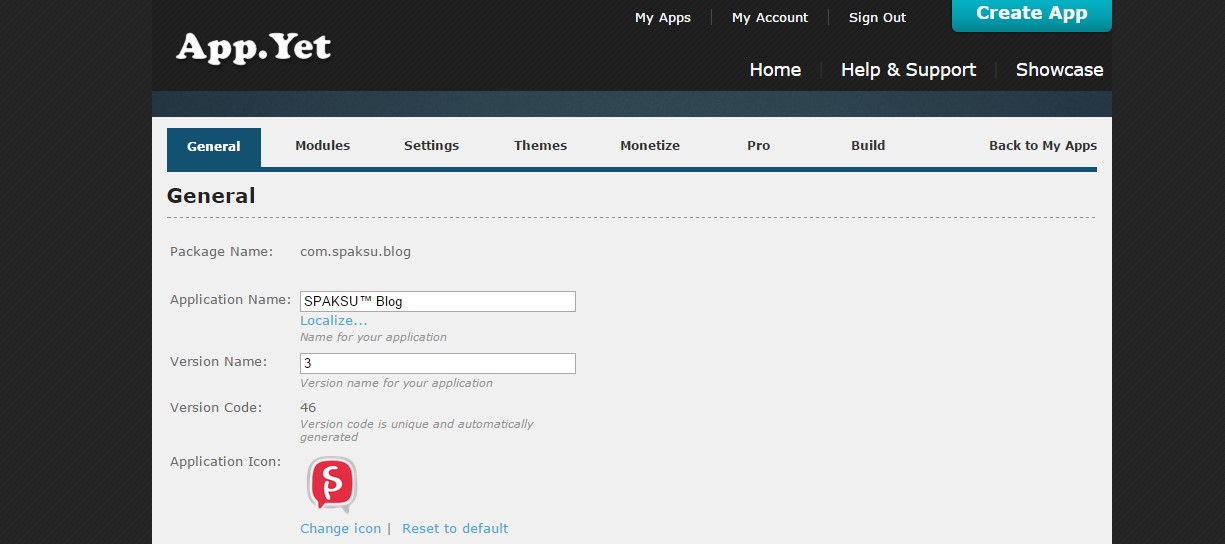
Task: Click the SPAKSU application icon image
Action: pos(331,485)
